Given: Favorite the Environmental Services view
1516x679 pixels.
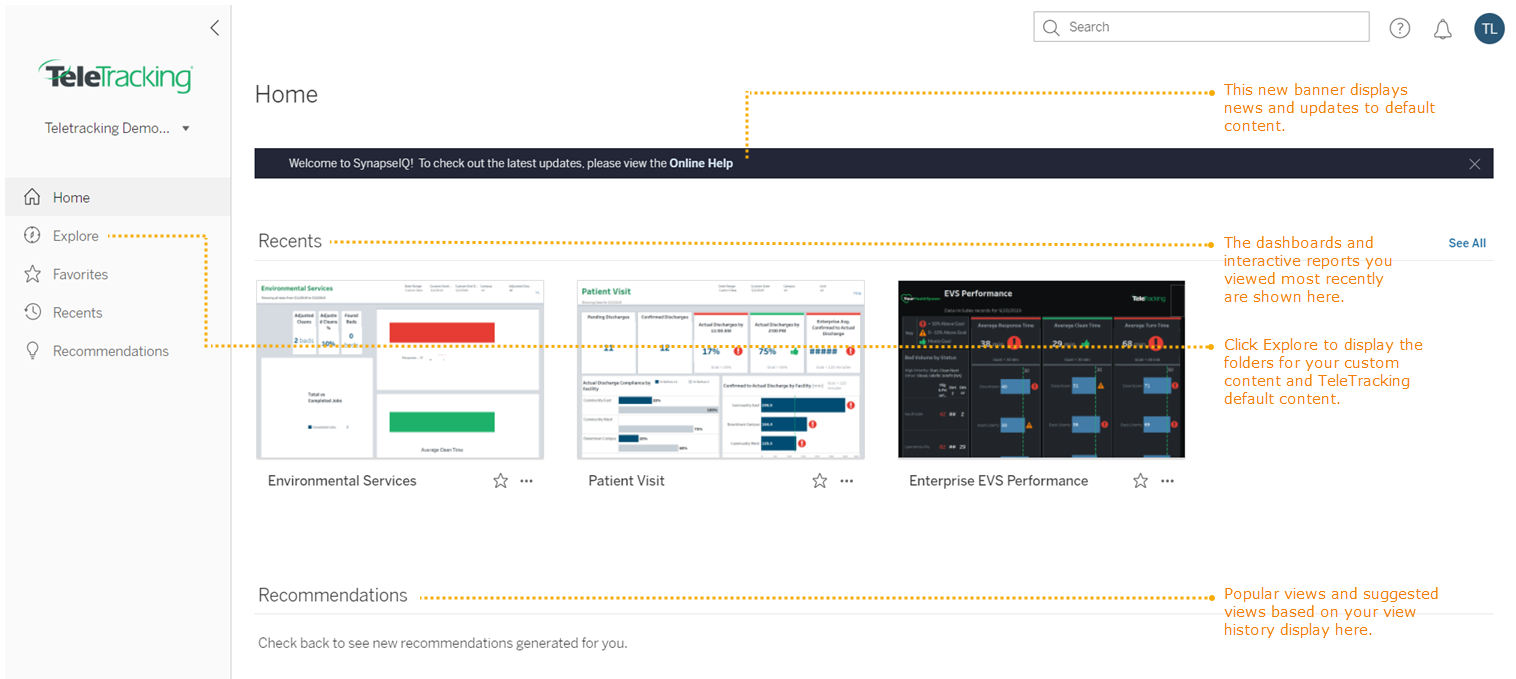Looking at the screenshot, I should (500, 481).
